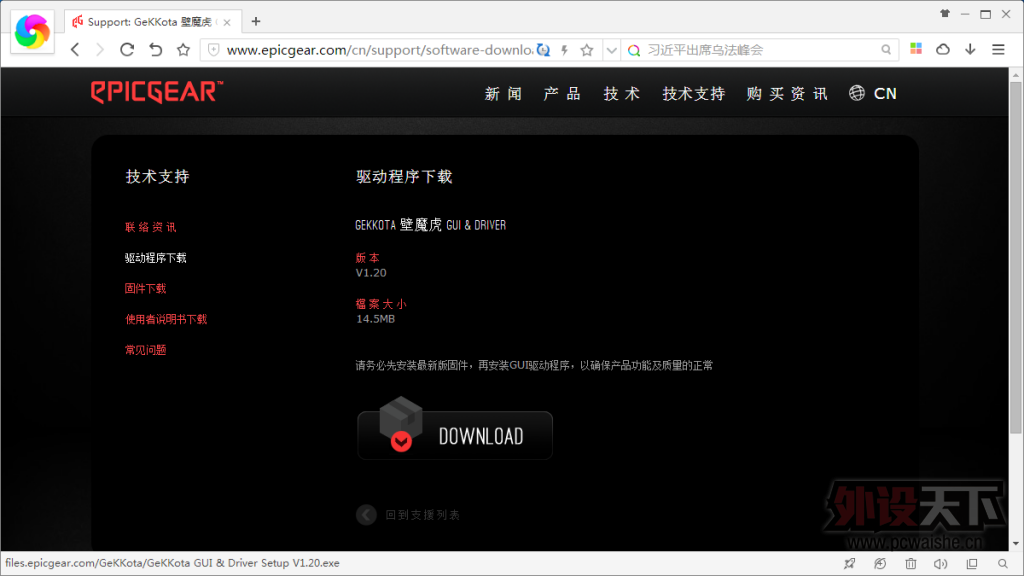Click the undo restore-closed-page icon
1024x576 pixels.
coord(155,50)
